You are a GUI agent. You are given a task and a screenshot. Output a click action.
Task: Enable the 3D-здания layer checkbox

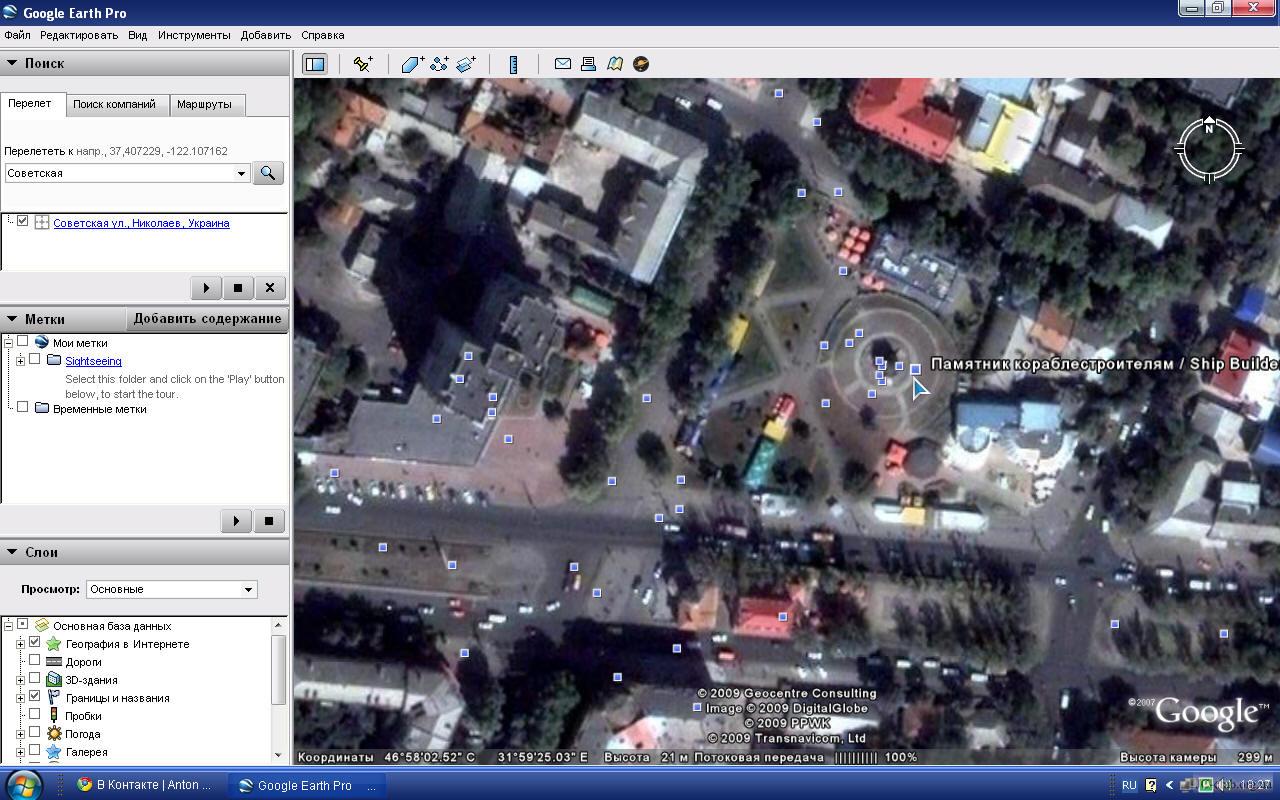click(x=35, y=679)
